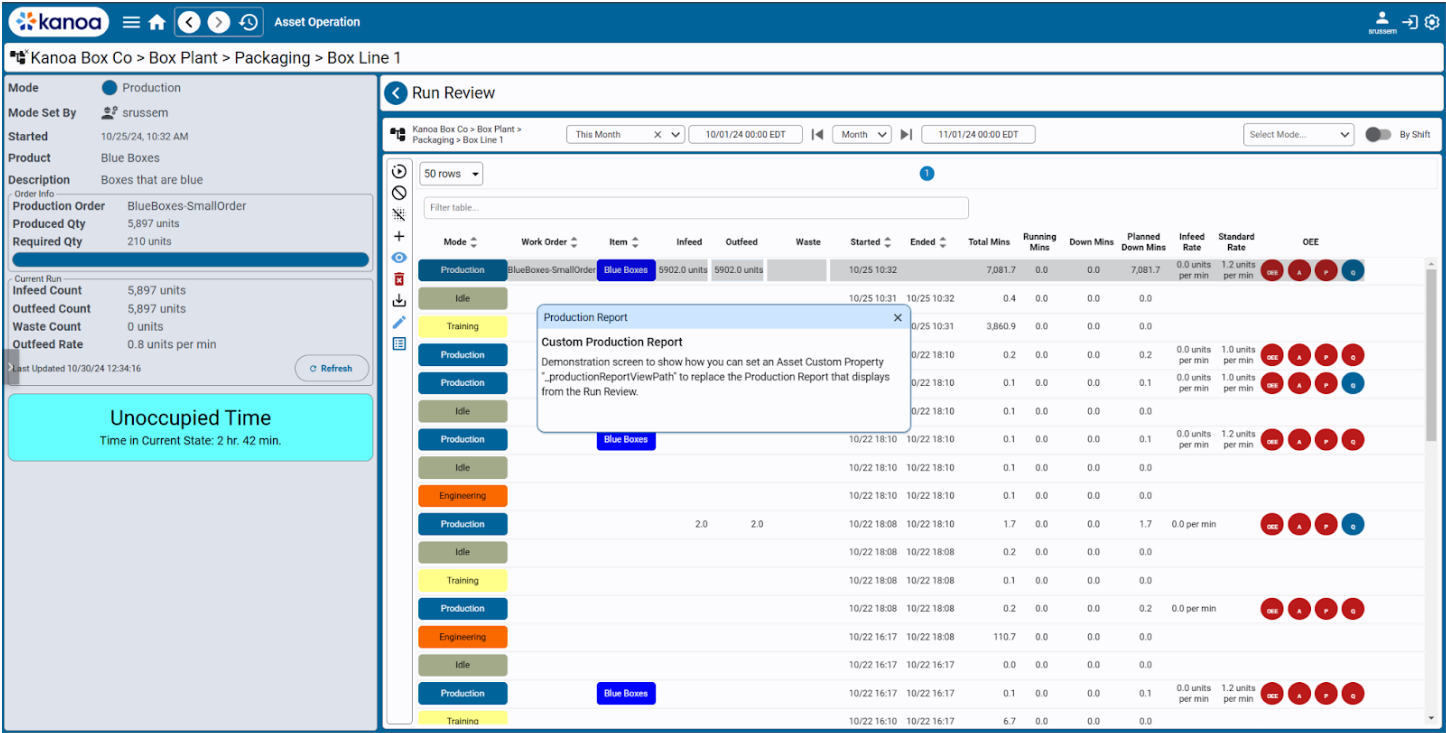Click the end date 11/01/24 00:00 EDT field
This screenshot has height=733, width=1446.
[x=978, y=134]
